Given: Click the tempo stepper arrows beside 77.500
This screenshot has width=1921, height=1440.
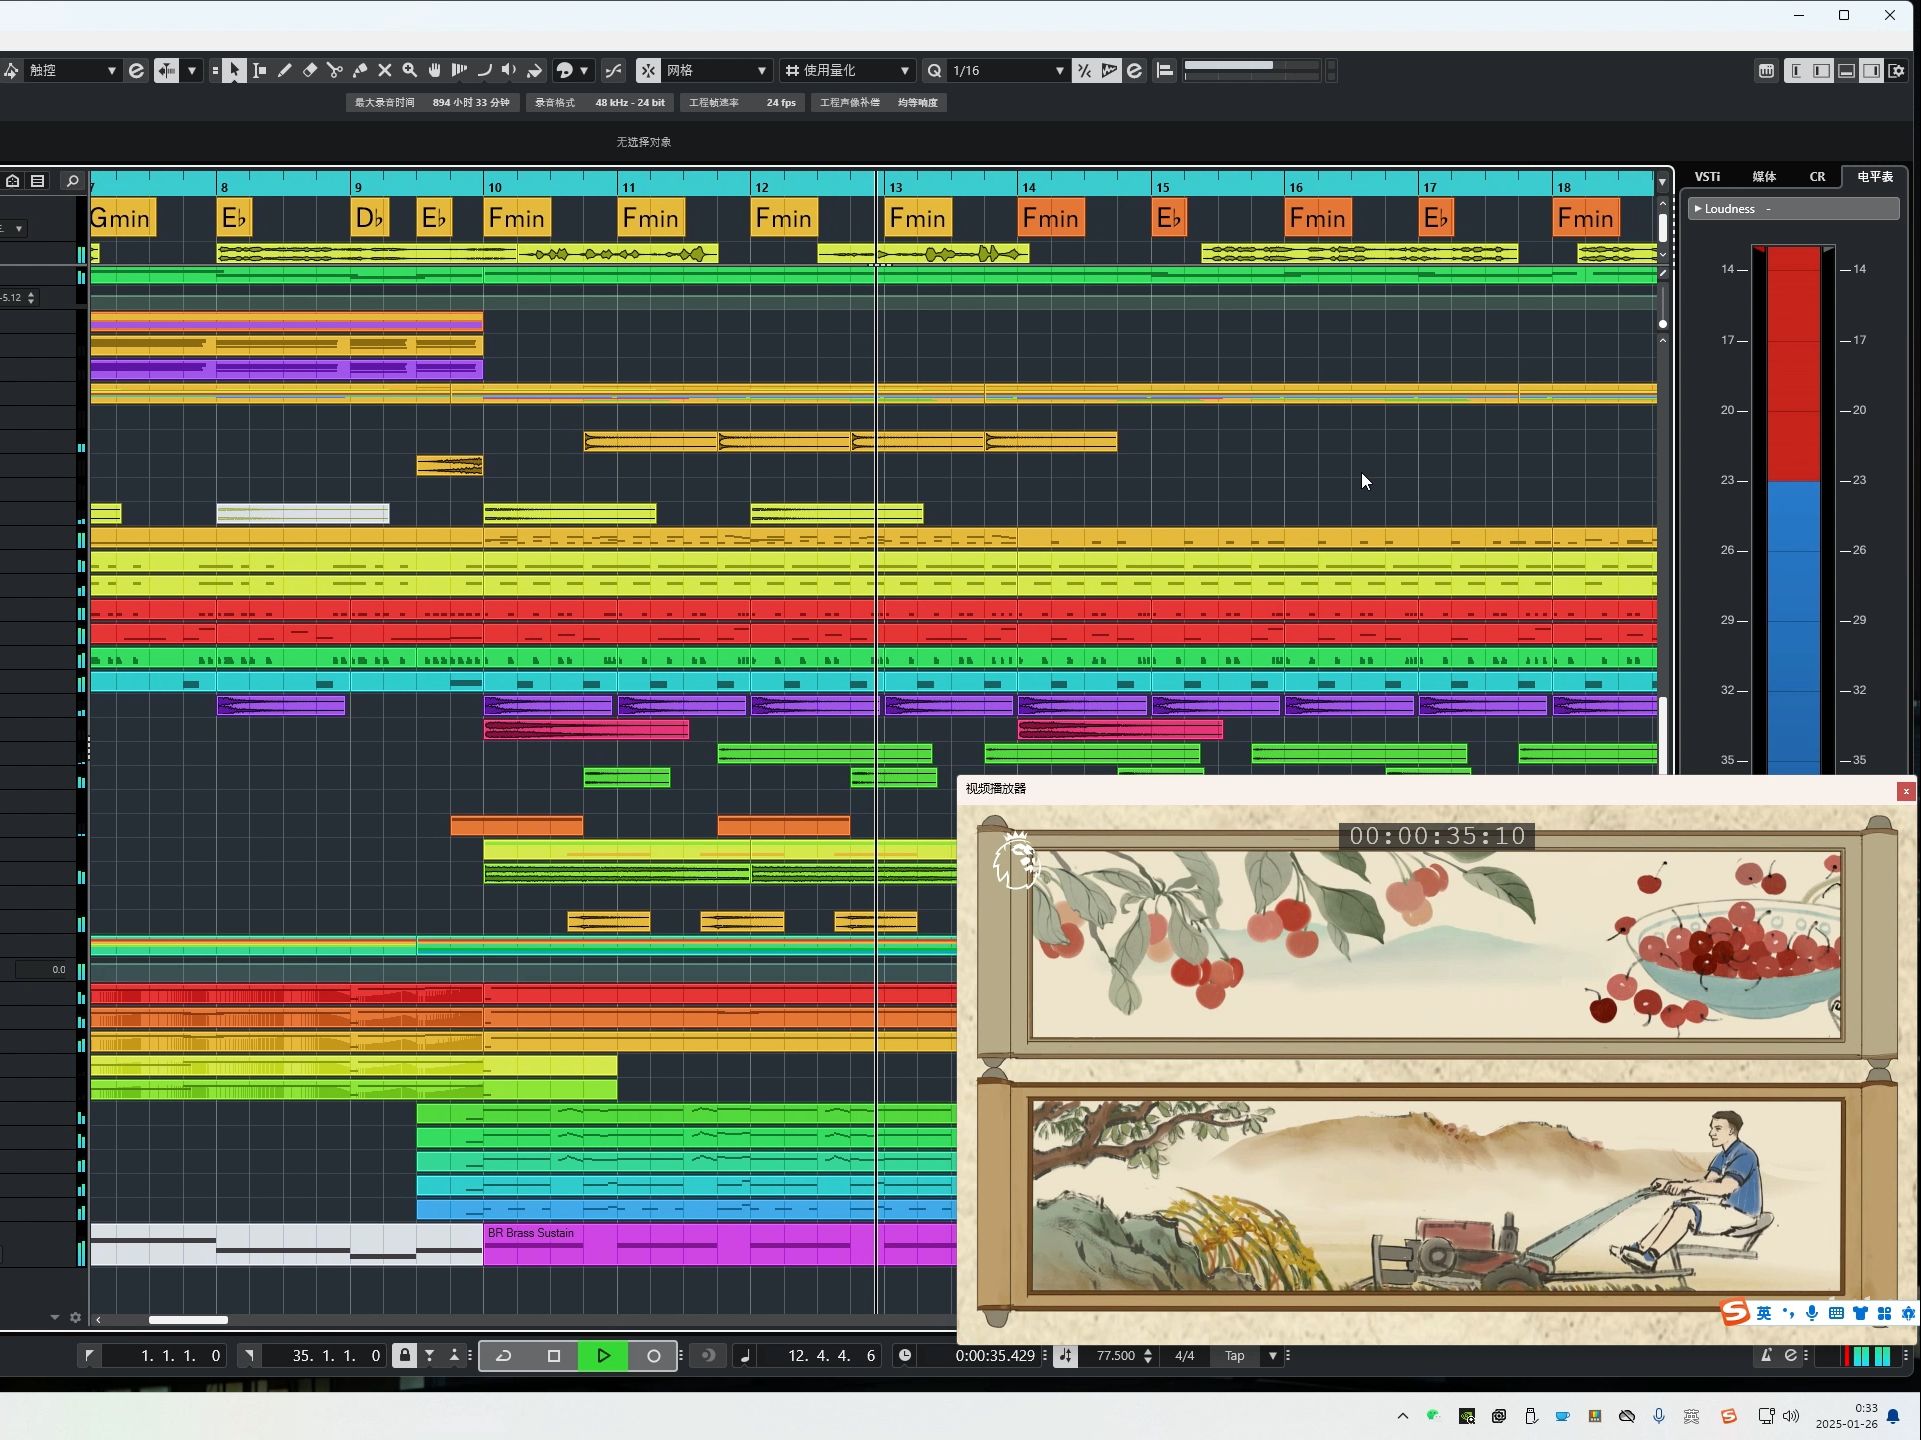Looking at the screenshot, I should click(1148, 1356).
